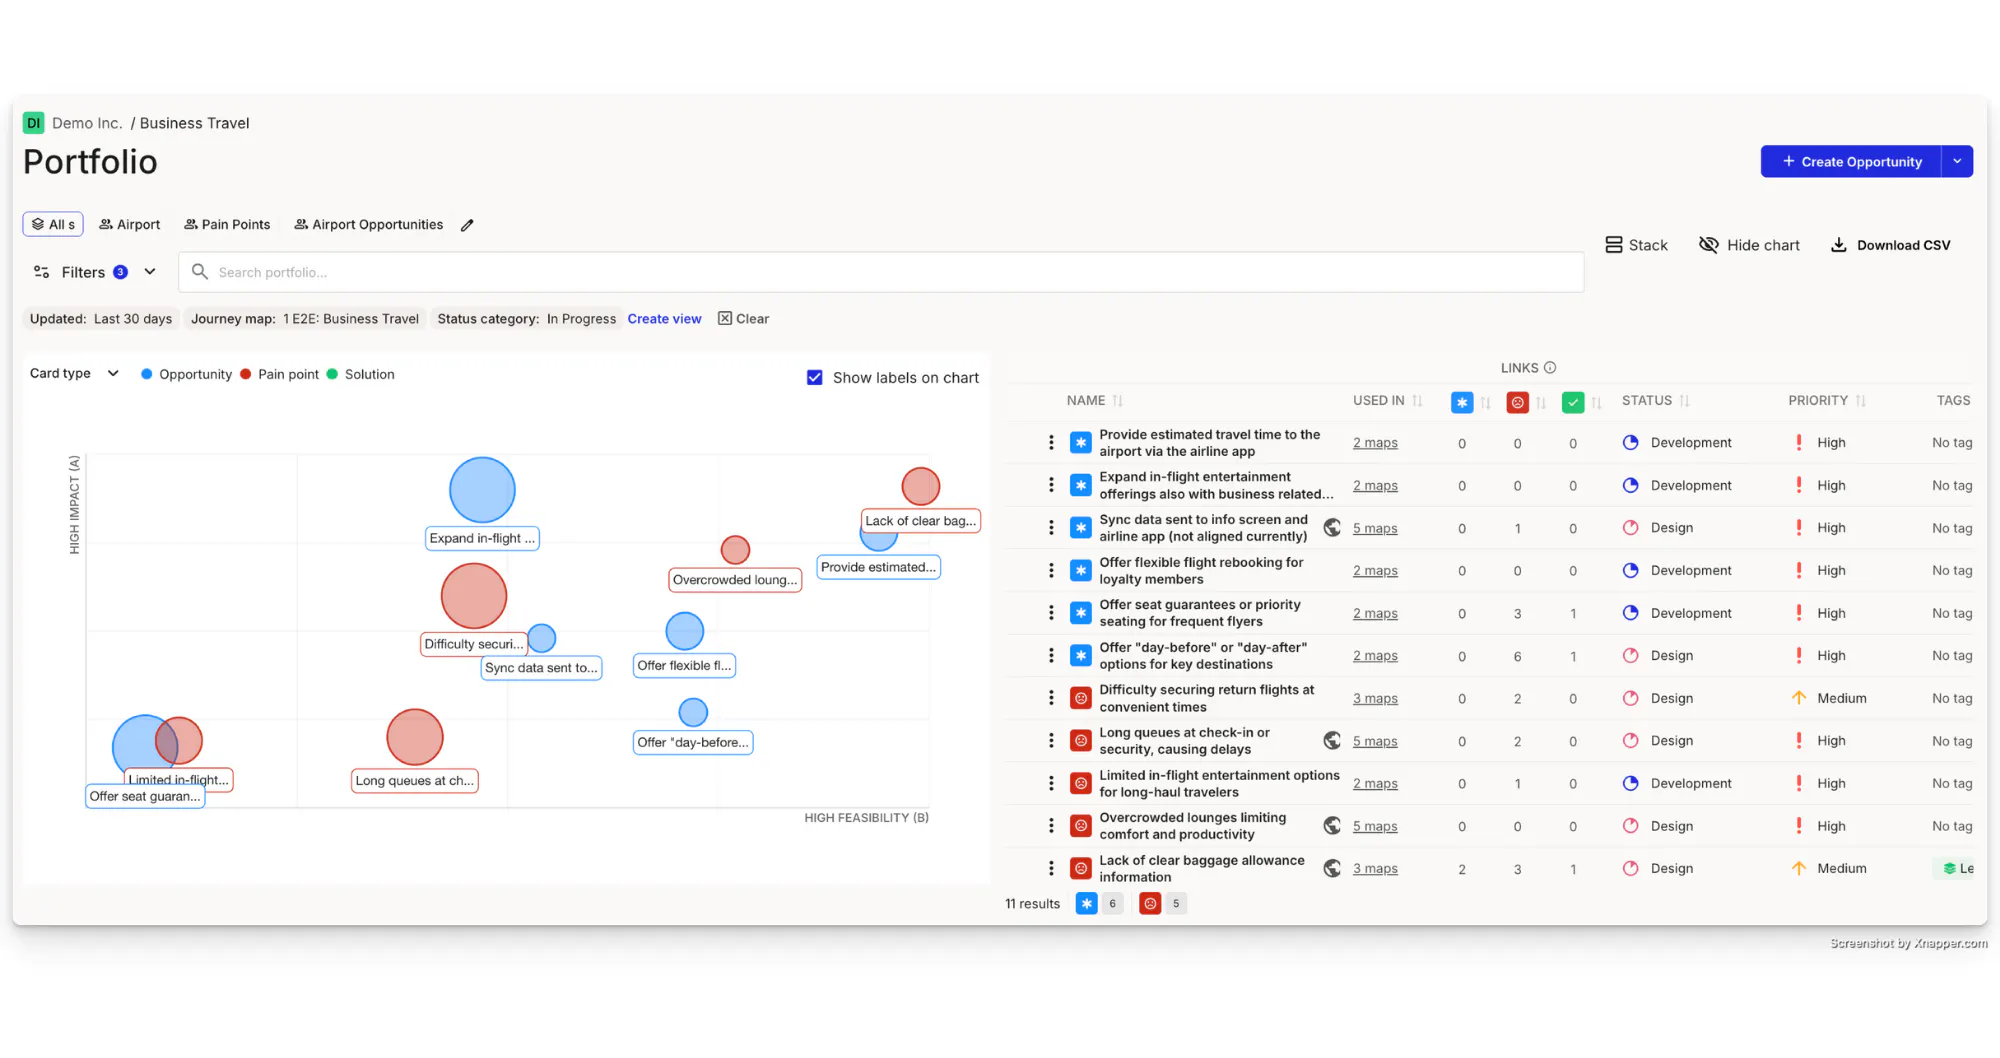
Task: Toggle Solution legend item
Action: pyautogui.click(x=360, y=374)
